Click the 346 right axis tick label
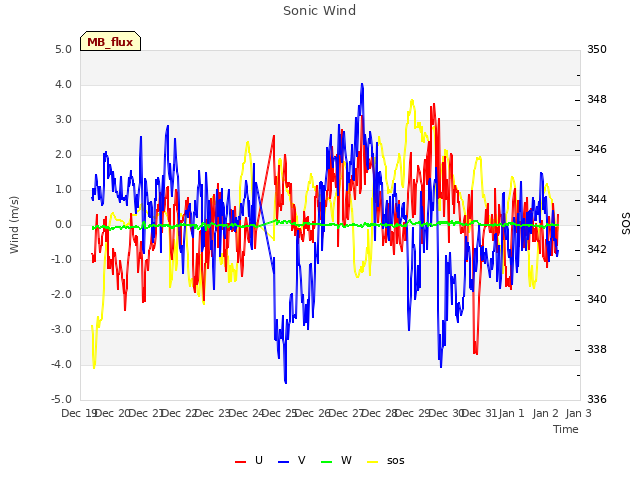640x480 pixels. pos(597,149)
